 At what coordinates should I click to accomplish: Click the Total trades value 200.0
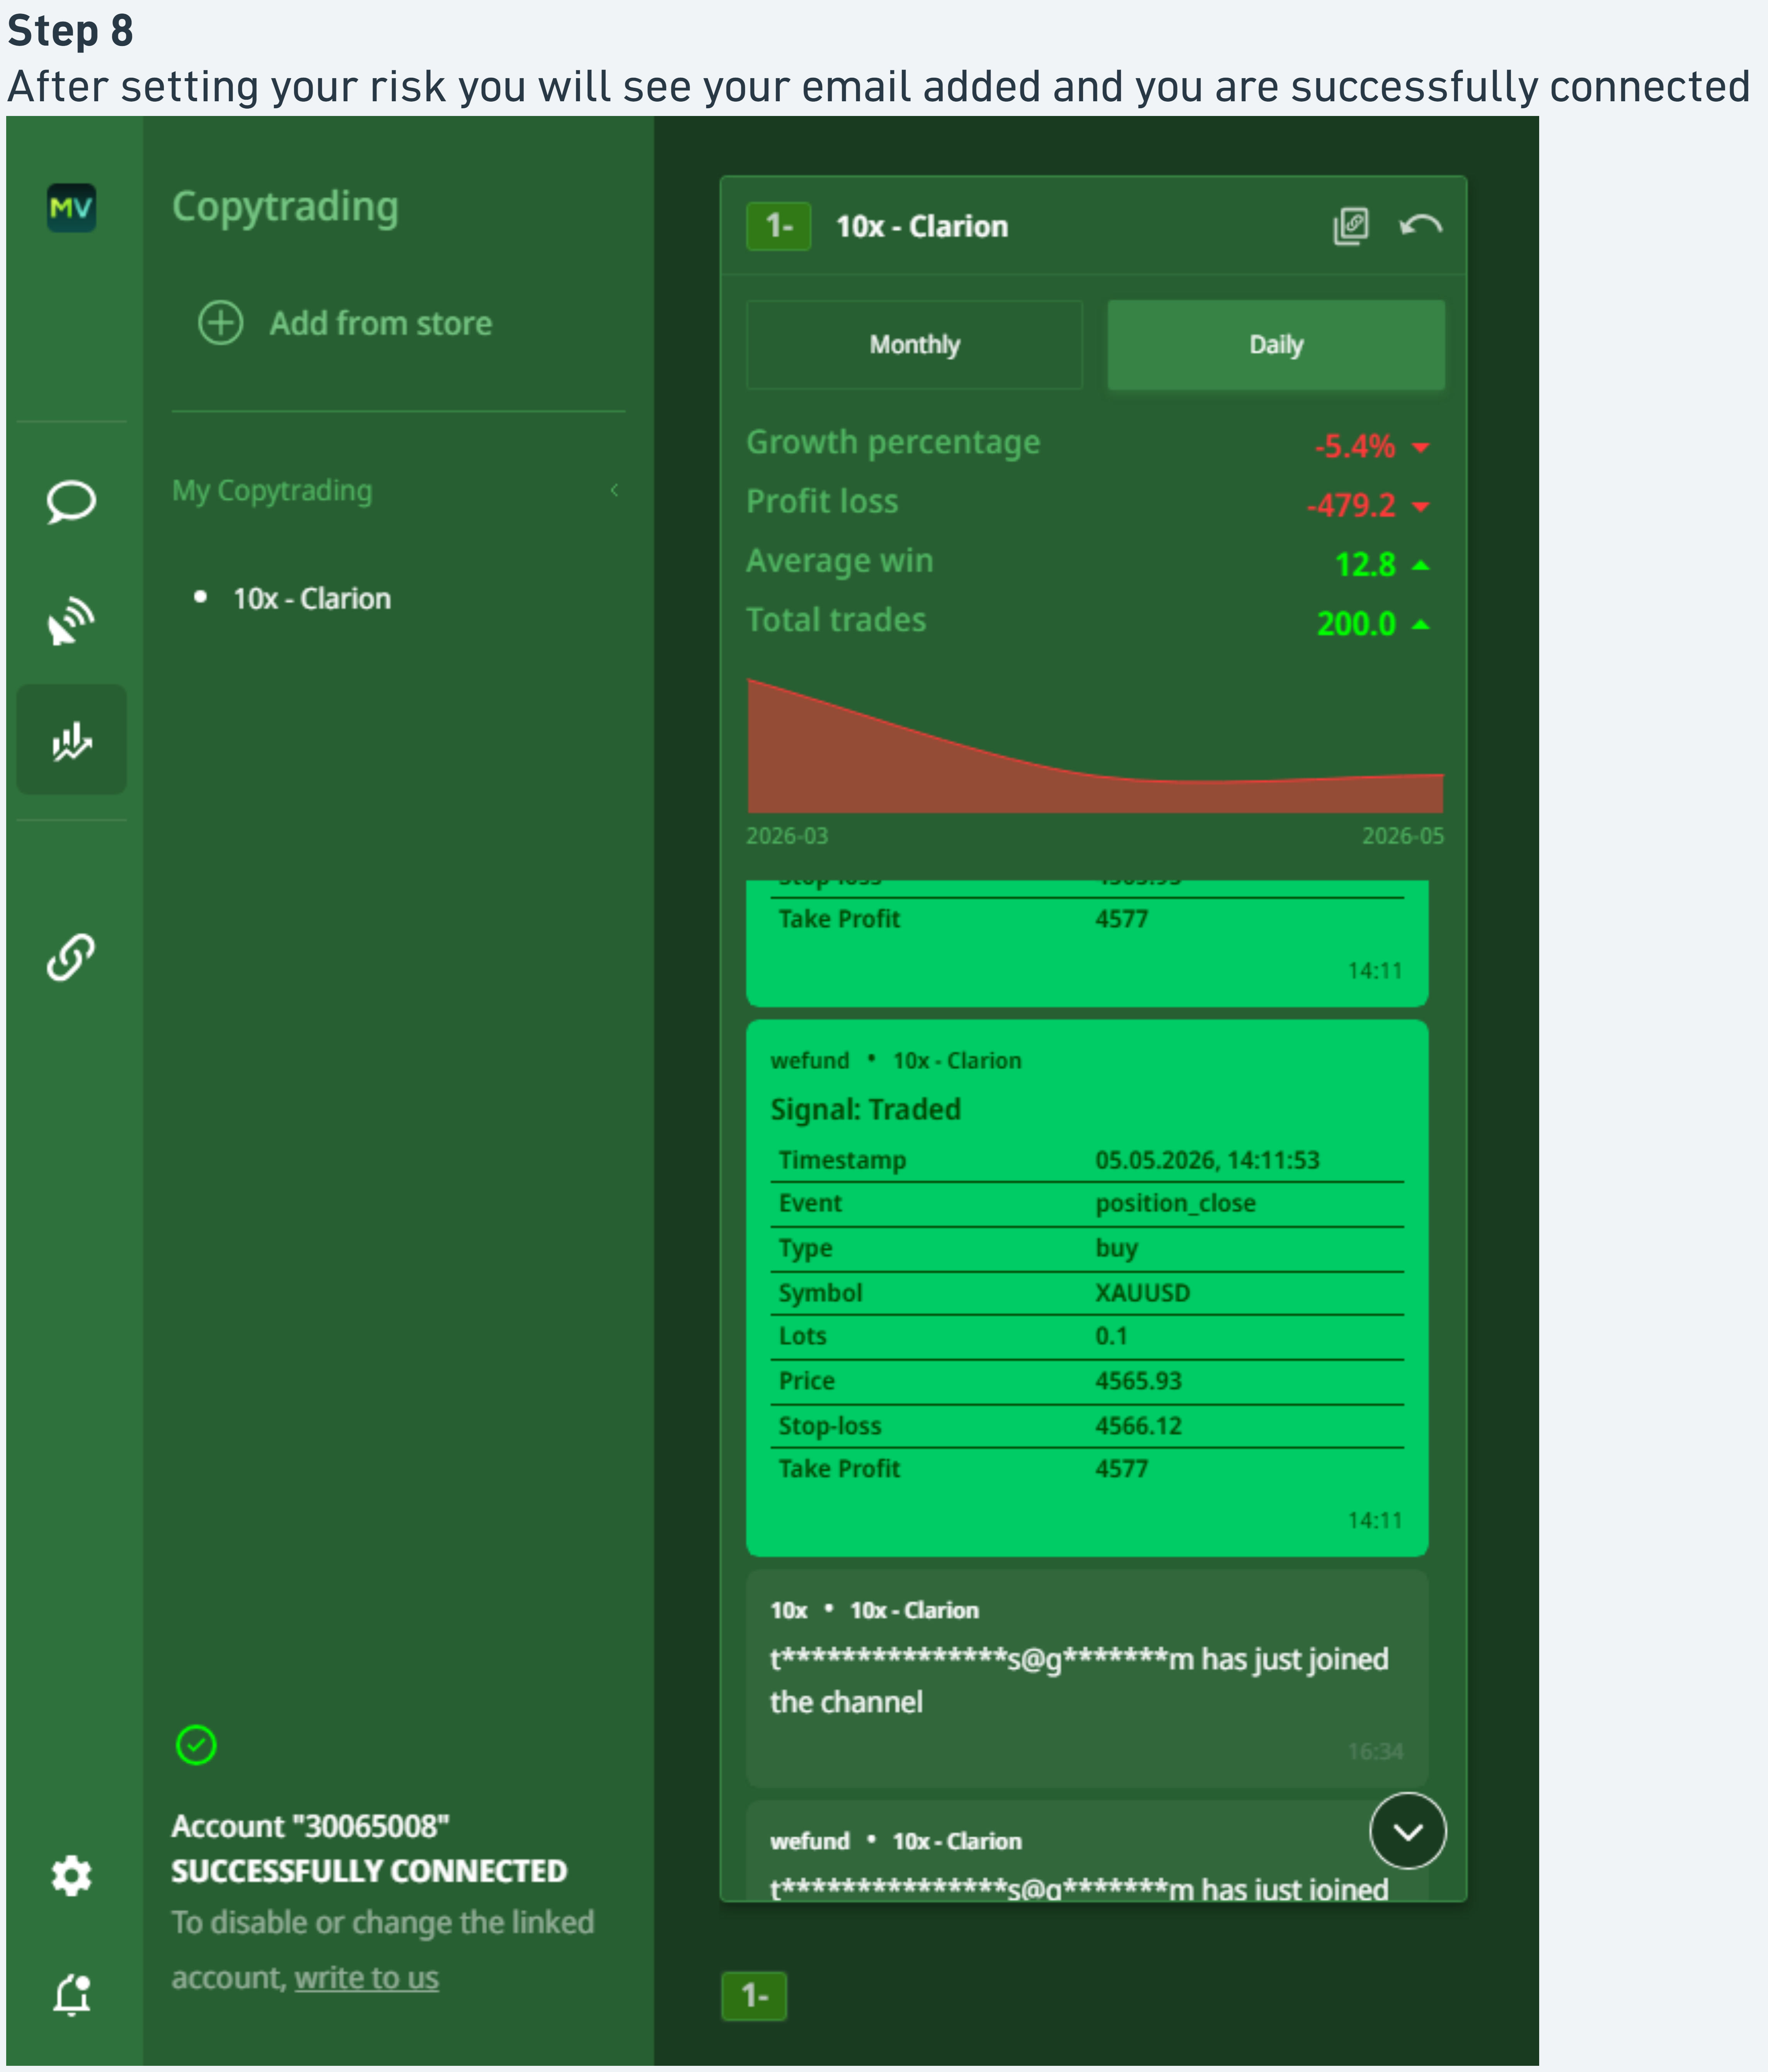click(x=1356, y=623)
